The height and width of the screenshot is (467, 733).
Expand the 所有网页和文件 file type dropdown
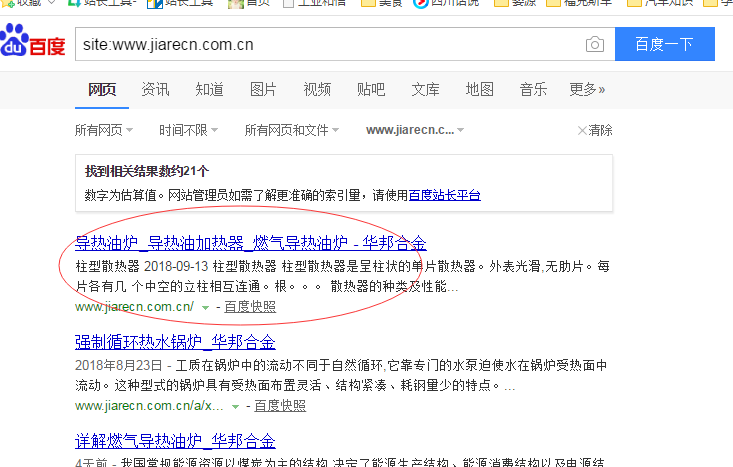[291, 130]
